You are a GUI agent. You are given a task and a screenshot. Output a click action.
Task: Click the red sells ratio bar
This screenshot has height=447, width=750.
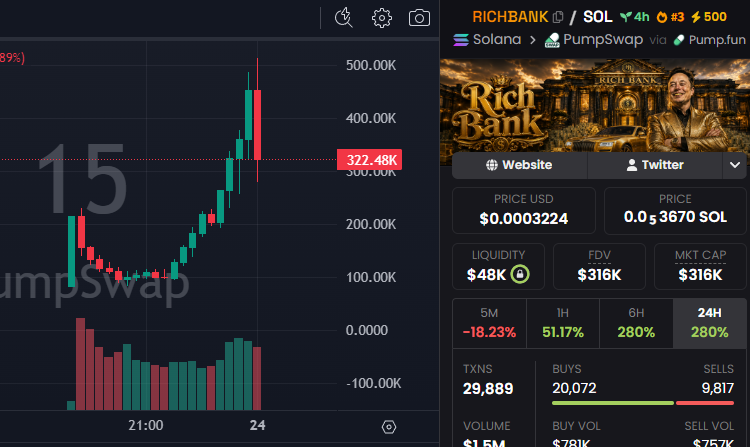coord(705,403)
